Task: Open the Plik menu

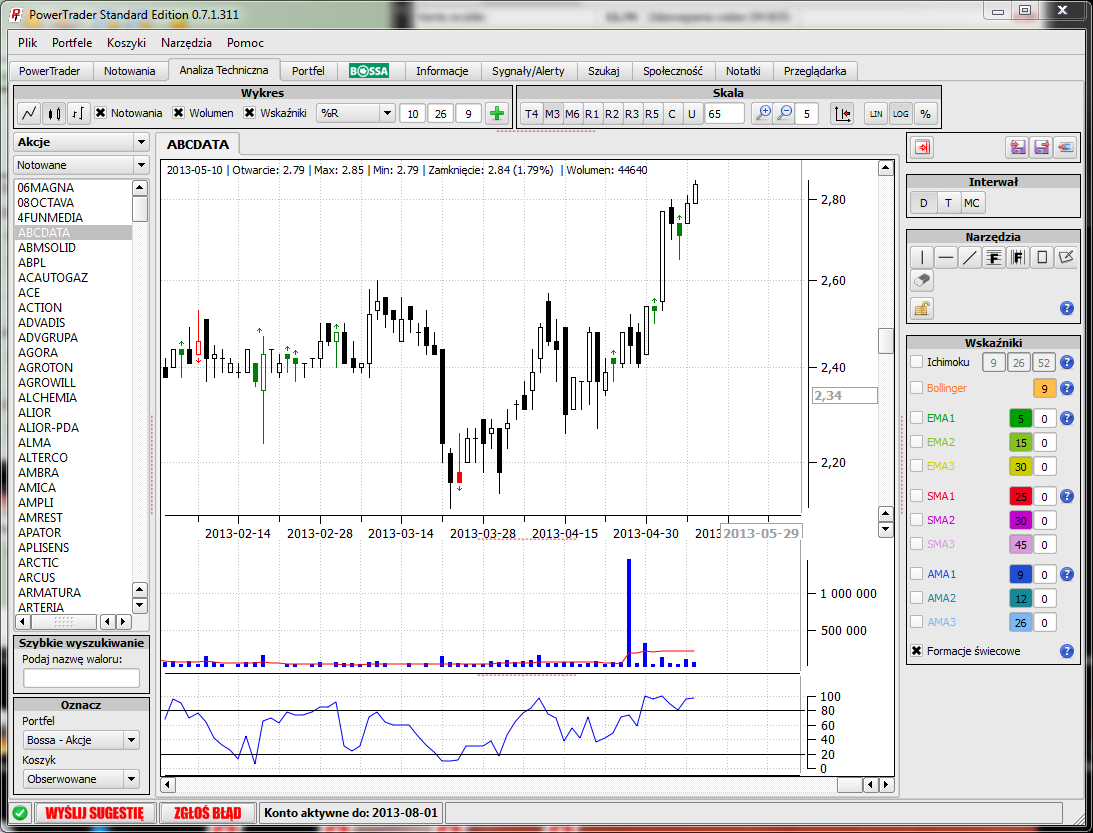Action: tap(28, 43)
